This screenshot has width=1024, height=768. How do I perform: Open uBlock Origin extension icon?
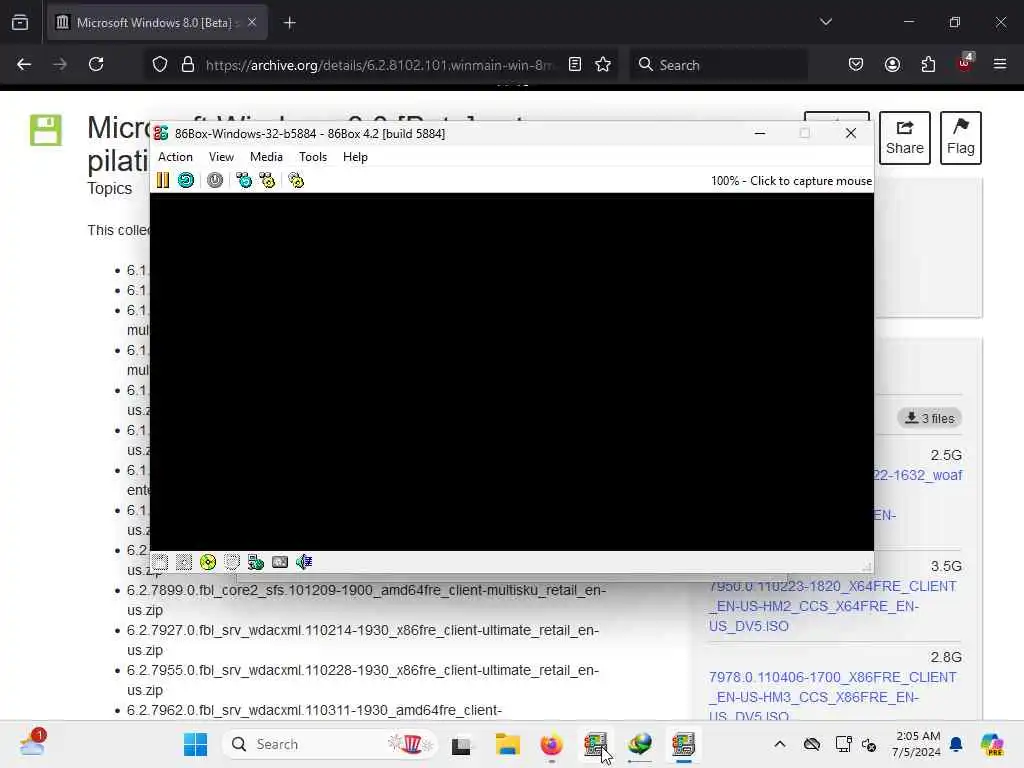coord(965,63)
